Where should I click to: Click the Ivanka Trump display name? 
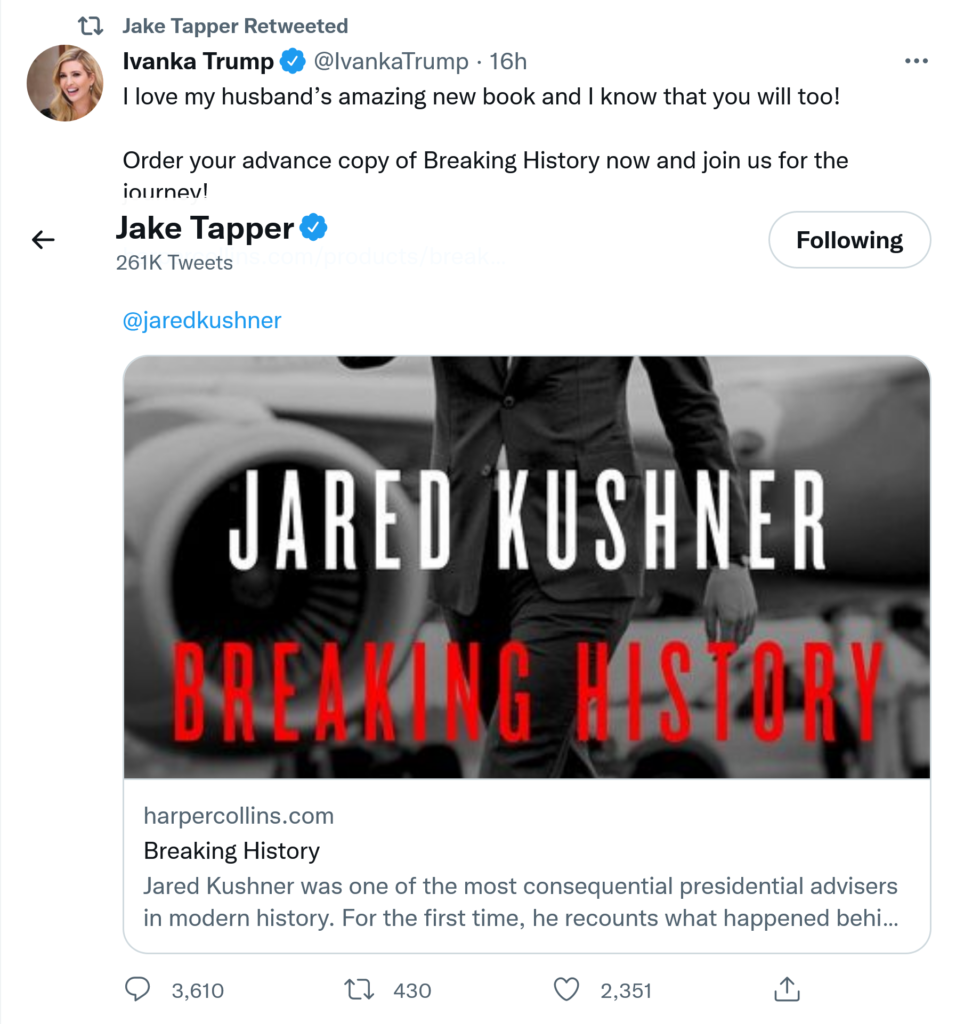(x=197, y=62)
